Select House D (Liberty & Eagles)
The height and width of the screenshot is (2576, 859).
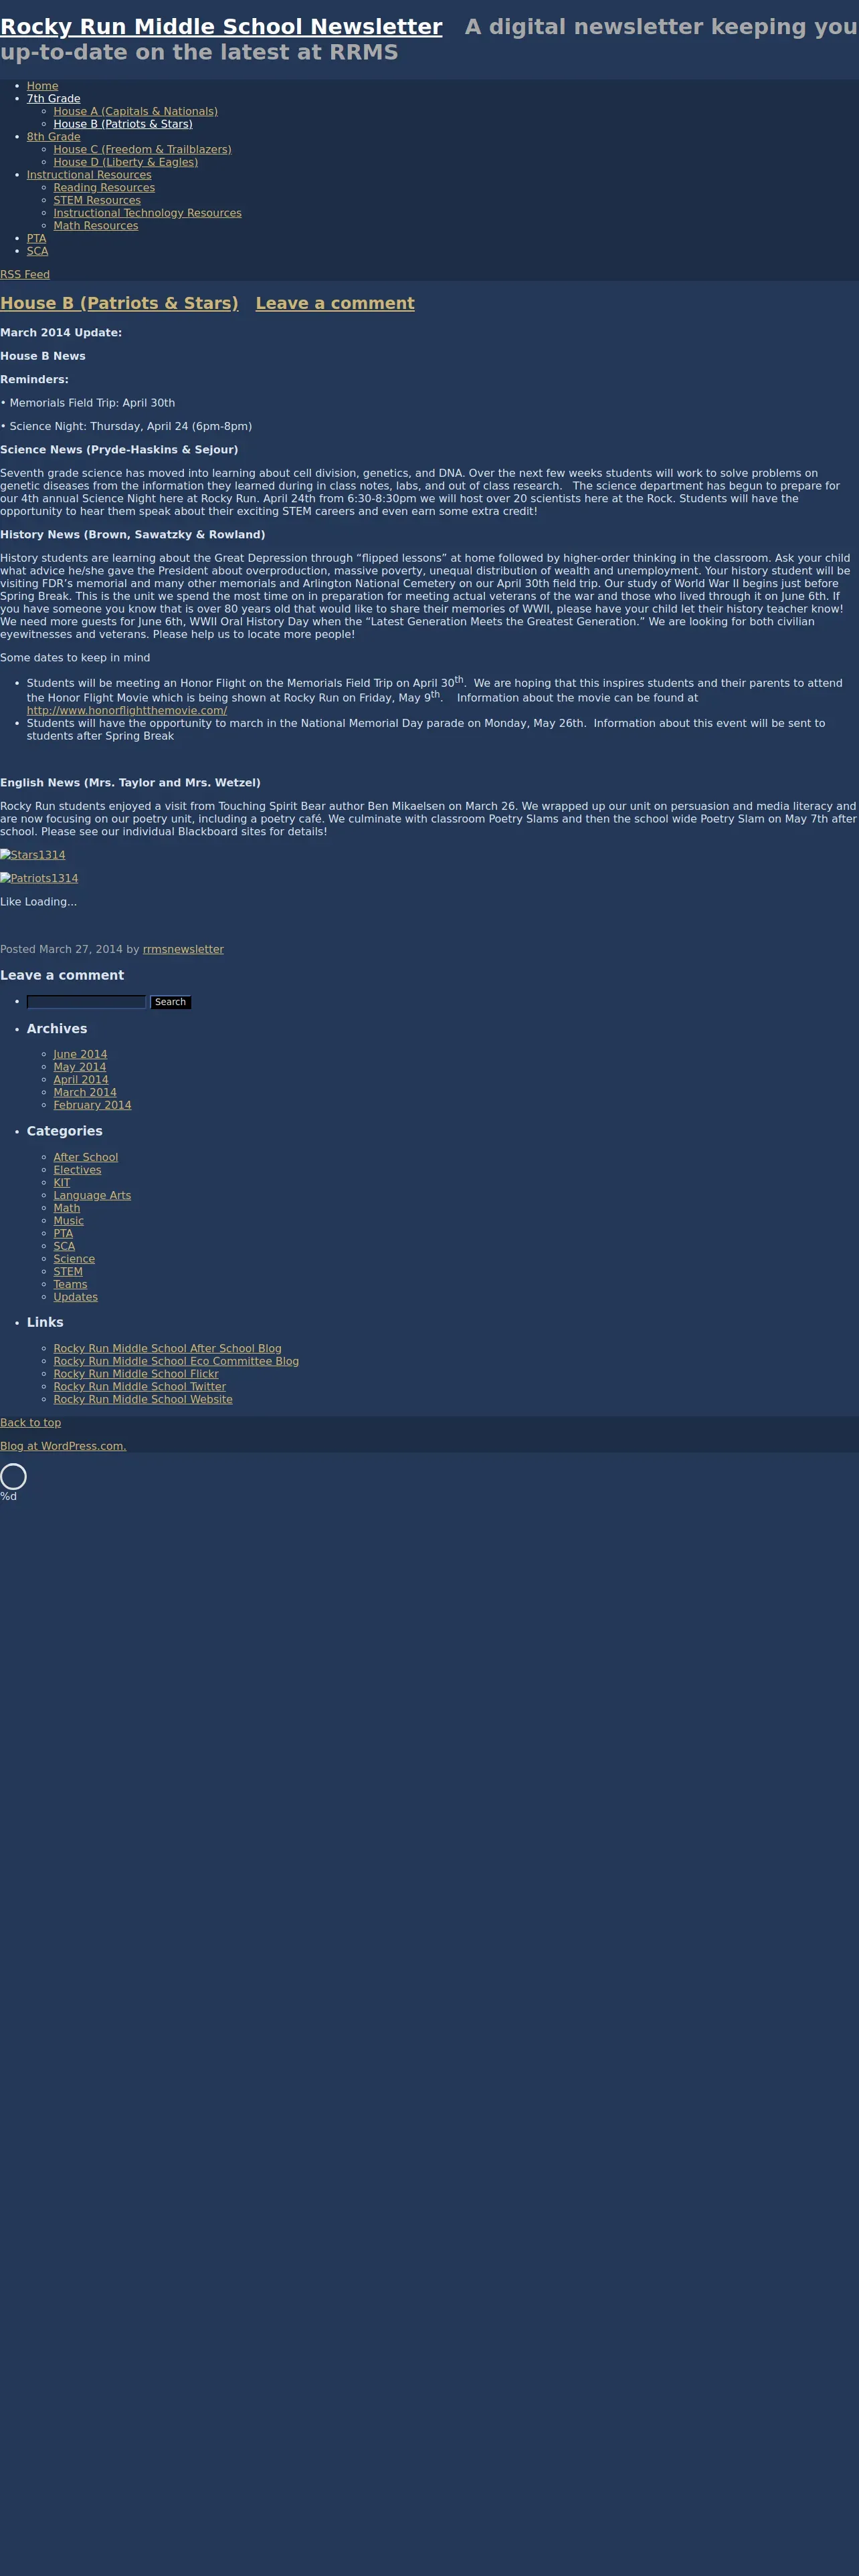(126, 162)
